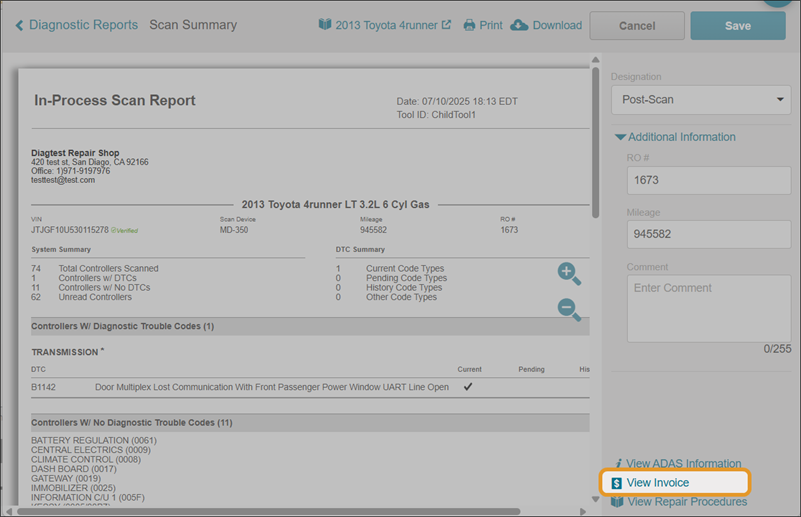Click the View ADAS Information info icon
The width and height of the screenshot is (801, 517).
(x=618, y=464)
